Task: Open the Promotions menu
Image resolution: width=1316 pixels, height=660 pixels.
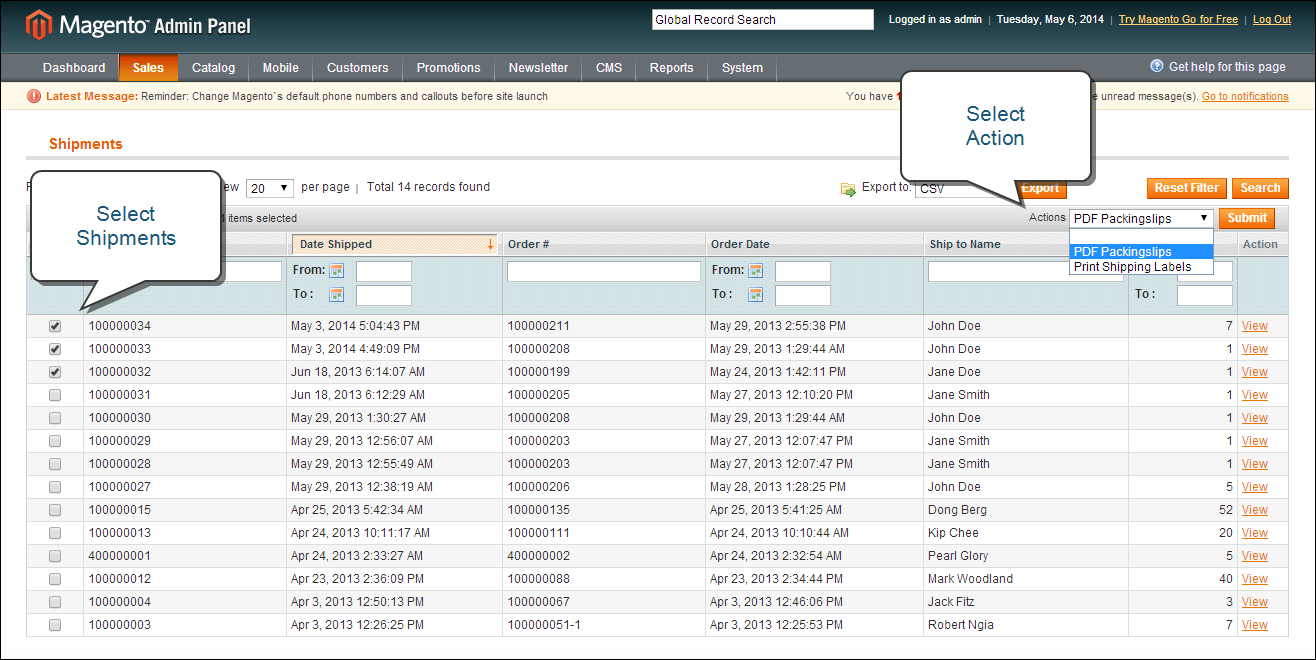Action: coord(448,68)
